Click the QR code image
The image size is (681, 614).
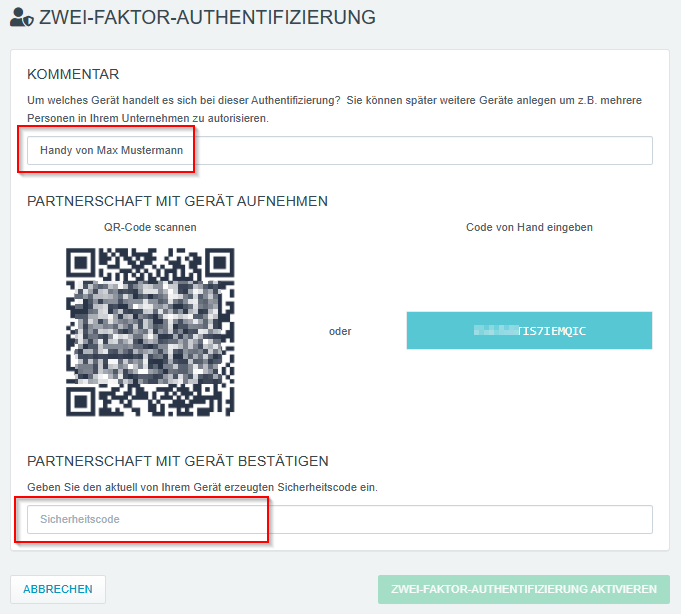point(150,332)
